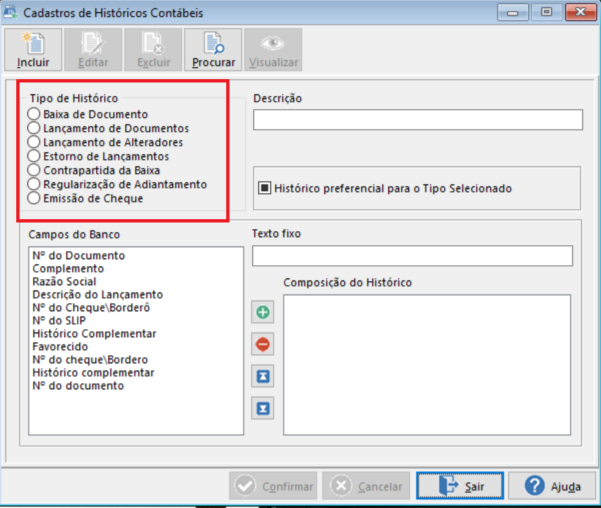Select 'Nº do Documento' first list entry

pos(79,255)
